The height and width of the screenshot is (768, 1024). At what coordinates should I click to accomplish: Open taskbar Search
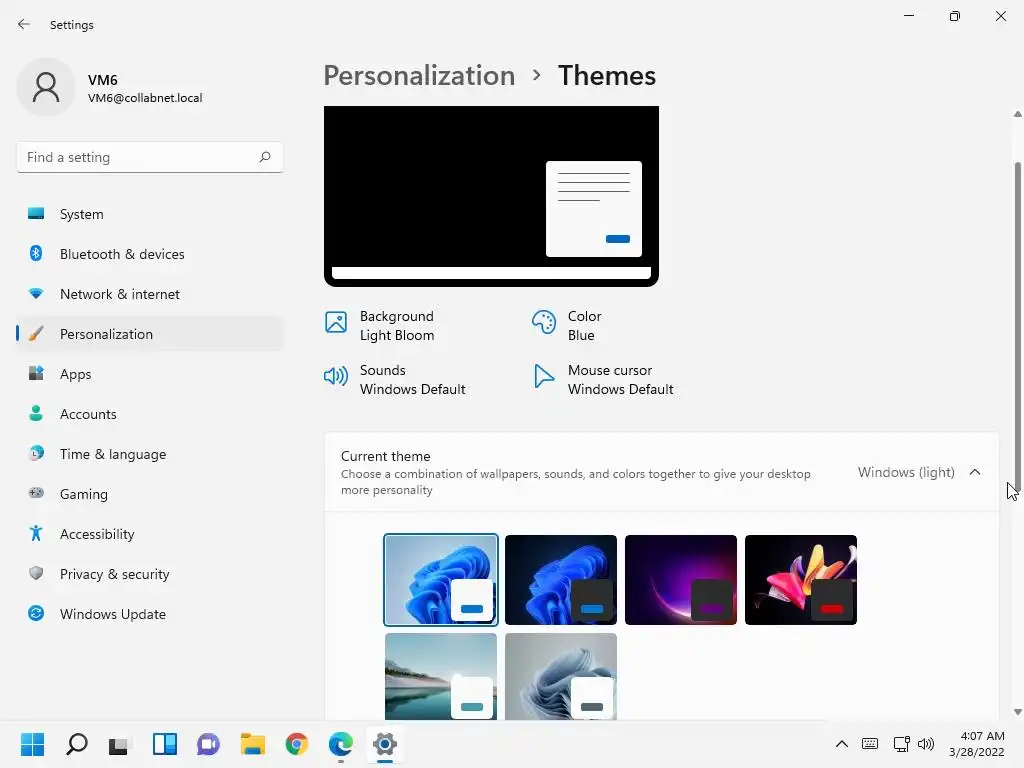[x=77, y=744]
